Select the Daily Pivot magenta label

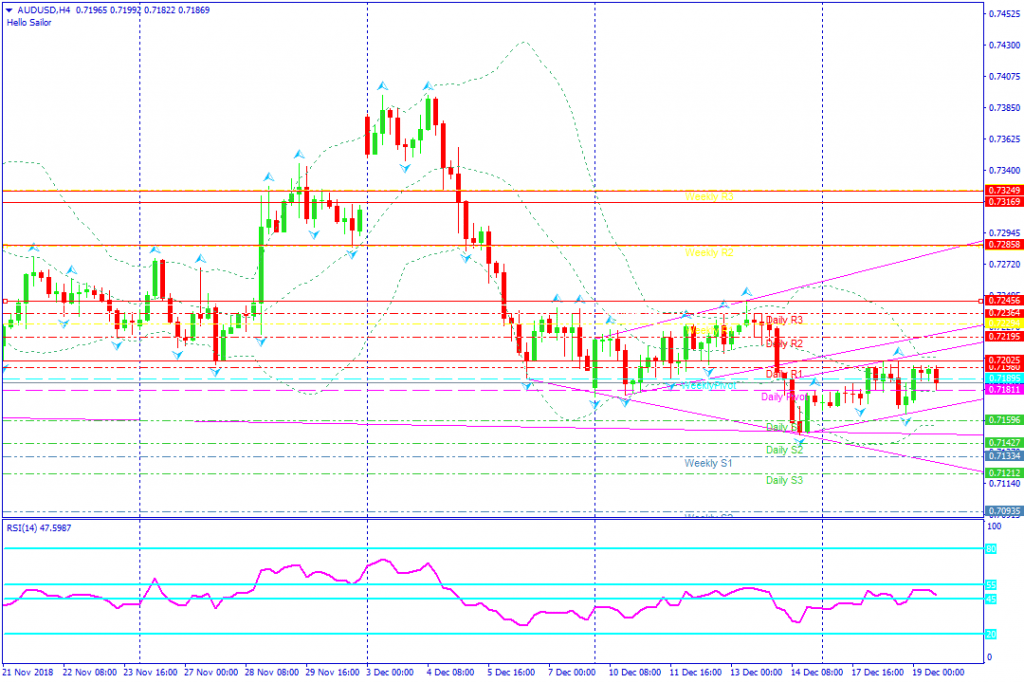784,397
